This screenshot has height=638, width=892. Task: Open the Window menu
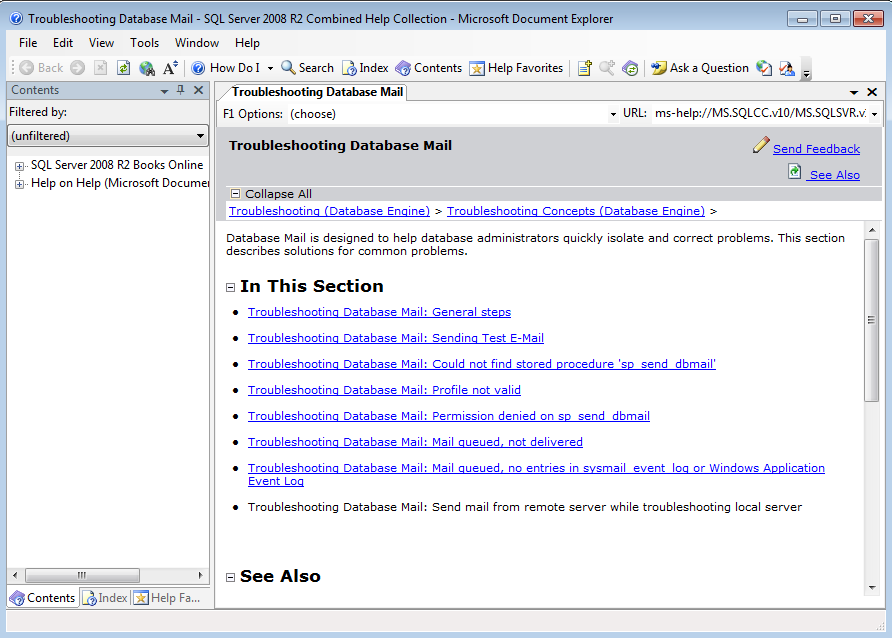click(x=197, y=43)
